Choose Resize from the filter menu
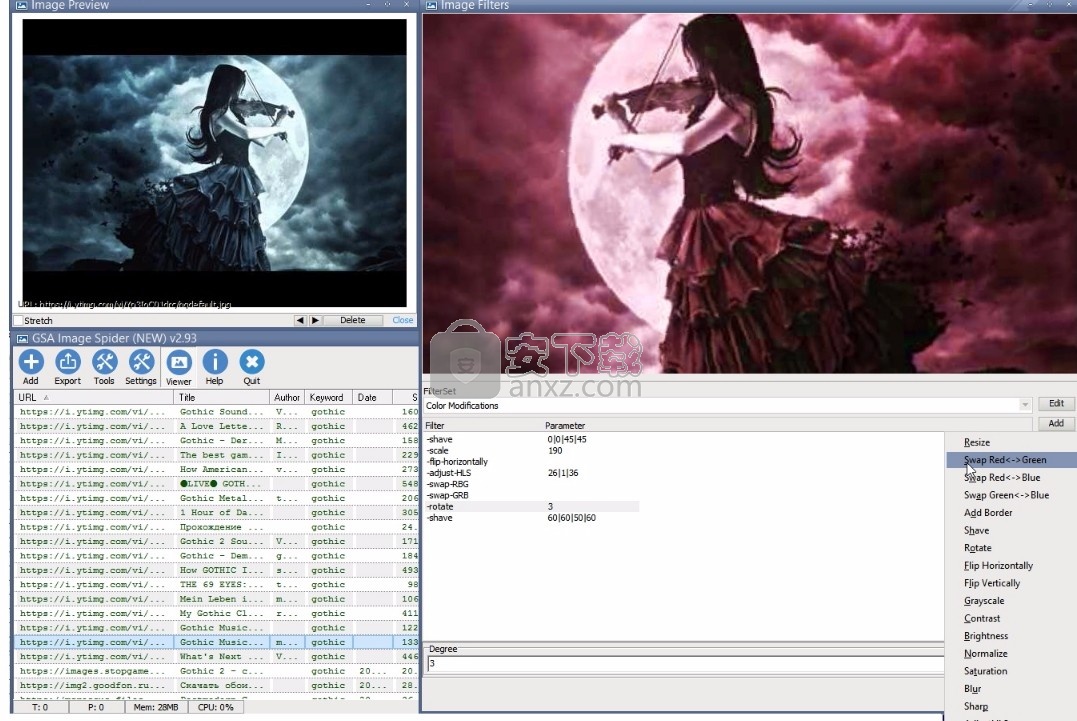Image resolution: width=1077 pixels, height=721 pixels. coord(977,442)
